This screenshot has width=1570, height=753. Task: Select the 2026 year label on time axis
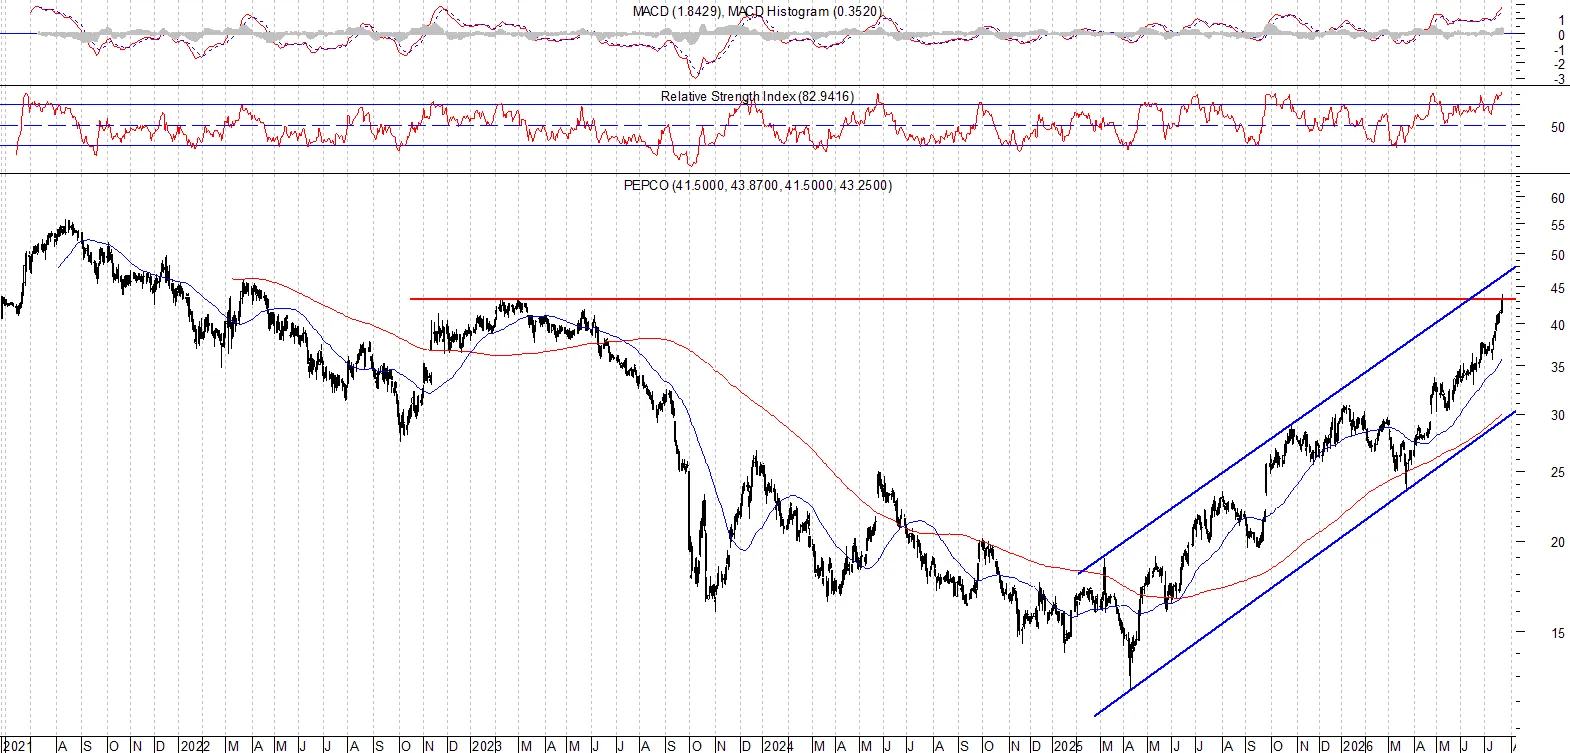point(1358,745)
